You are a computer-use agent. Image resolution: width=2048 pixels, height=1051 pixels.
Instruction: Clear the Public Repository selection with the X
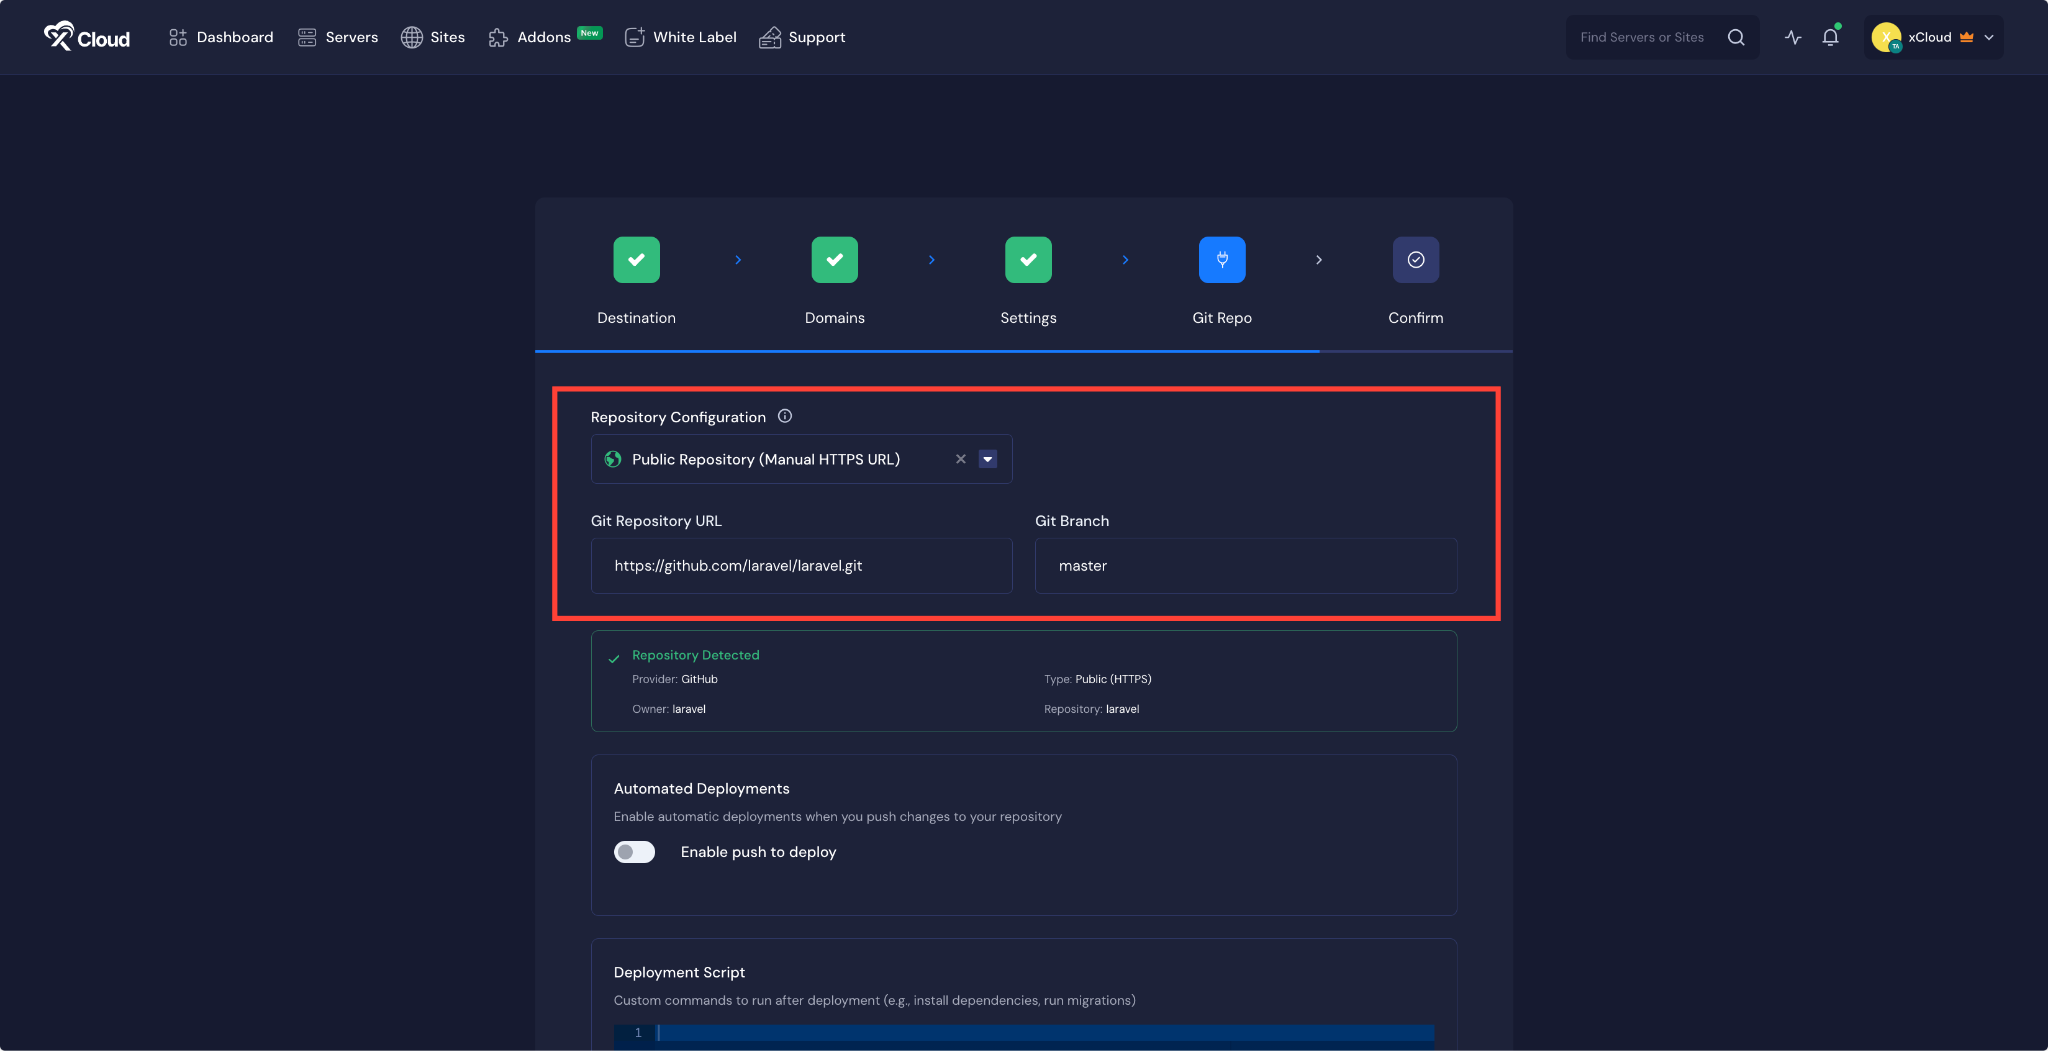(960, 459)
